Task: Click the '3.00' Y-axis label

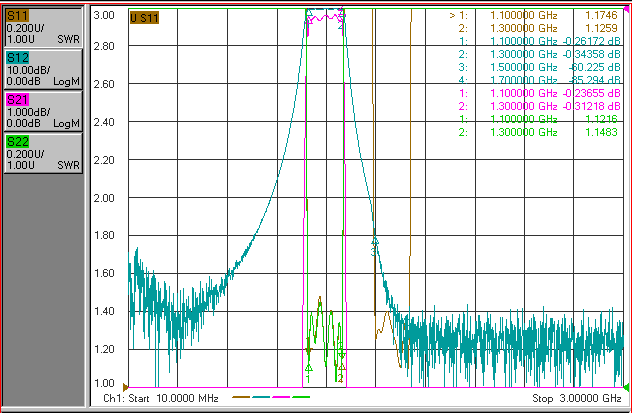Action: click(x=104, y=15)
